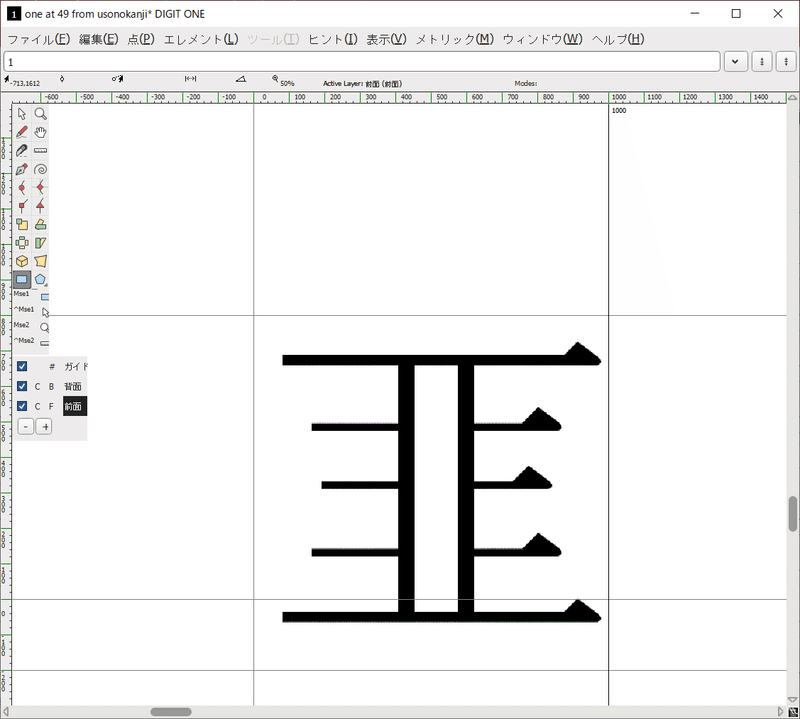Select the Magnify zoom tool
The height and width of the screenshot is (719, 800).
tap(40, 113)
